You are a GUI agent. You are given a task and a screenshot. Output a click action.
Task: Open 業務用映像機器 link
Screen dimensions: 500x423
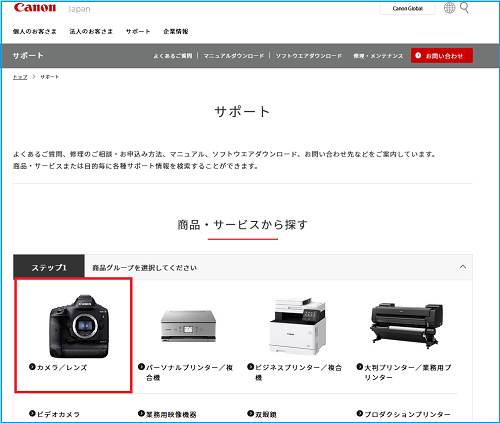167,414
